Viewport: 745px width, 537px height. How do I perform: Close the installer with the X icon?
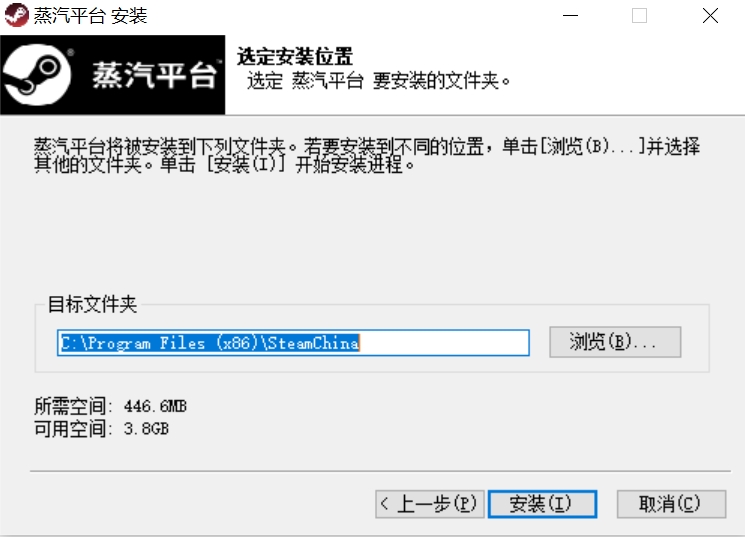(710, 16)
